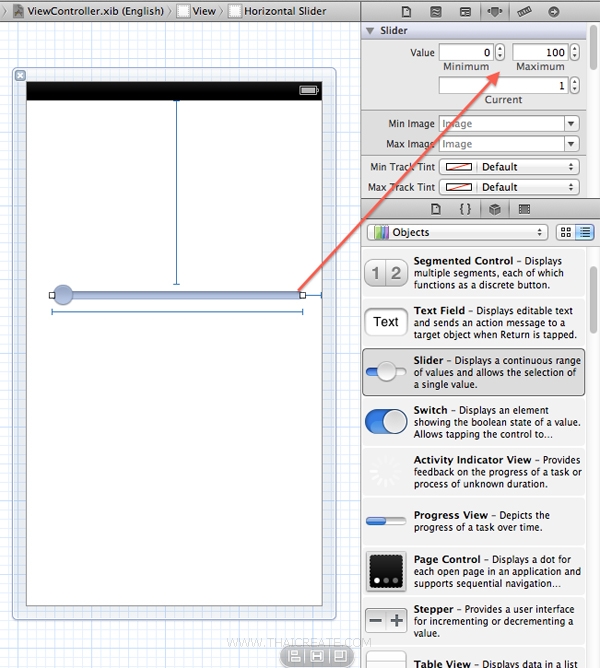The height and width of the screenshot is (668, 600).
Task: Select the Segmented Control library item
Action: (x=473, y=273)
